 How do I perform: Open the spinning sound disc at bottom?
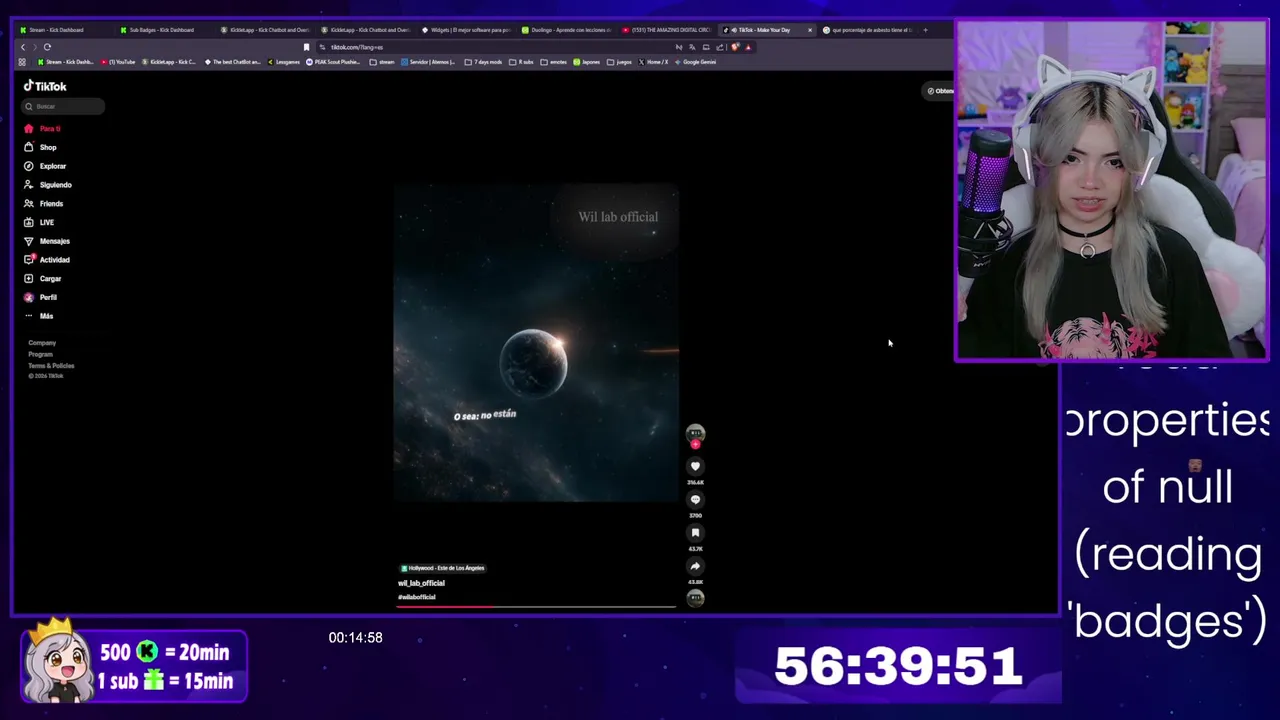tap(695, 598)
